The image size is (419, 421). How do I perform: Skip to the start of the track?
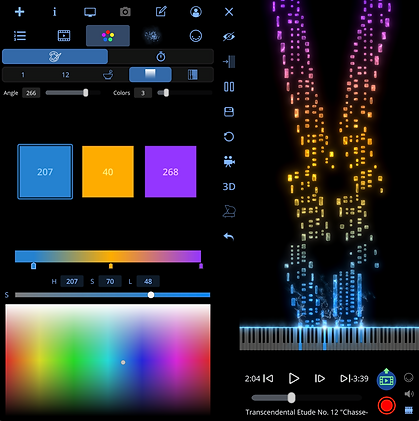pyautogui.click(x=268, y=378)
